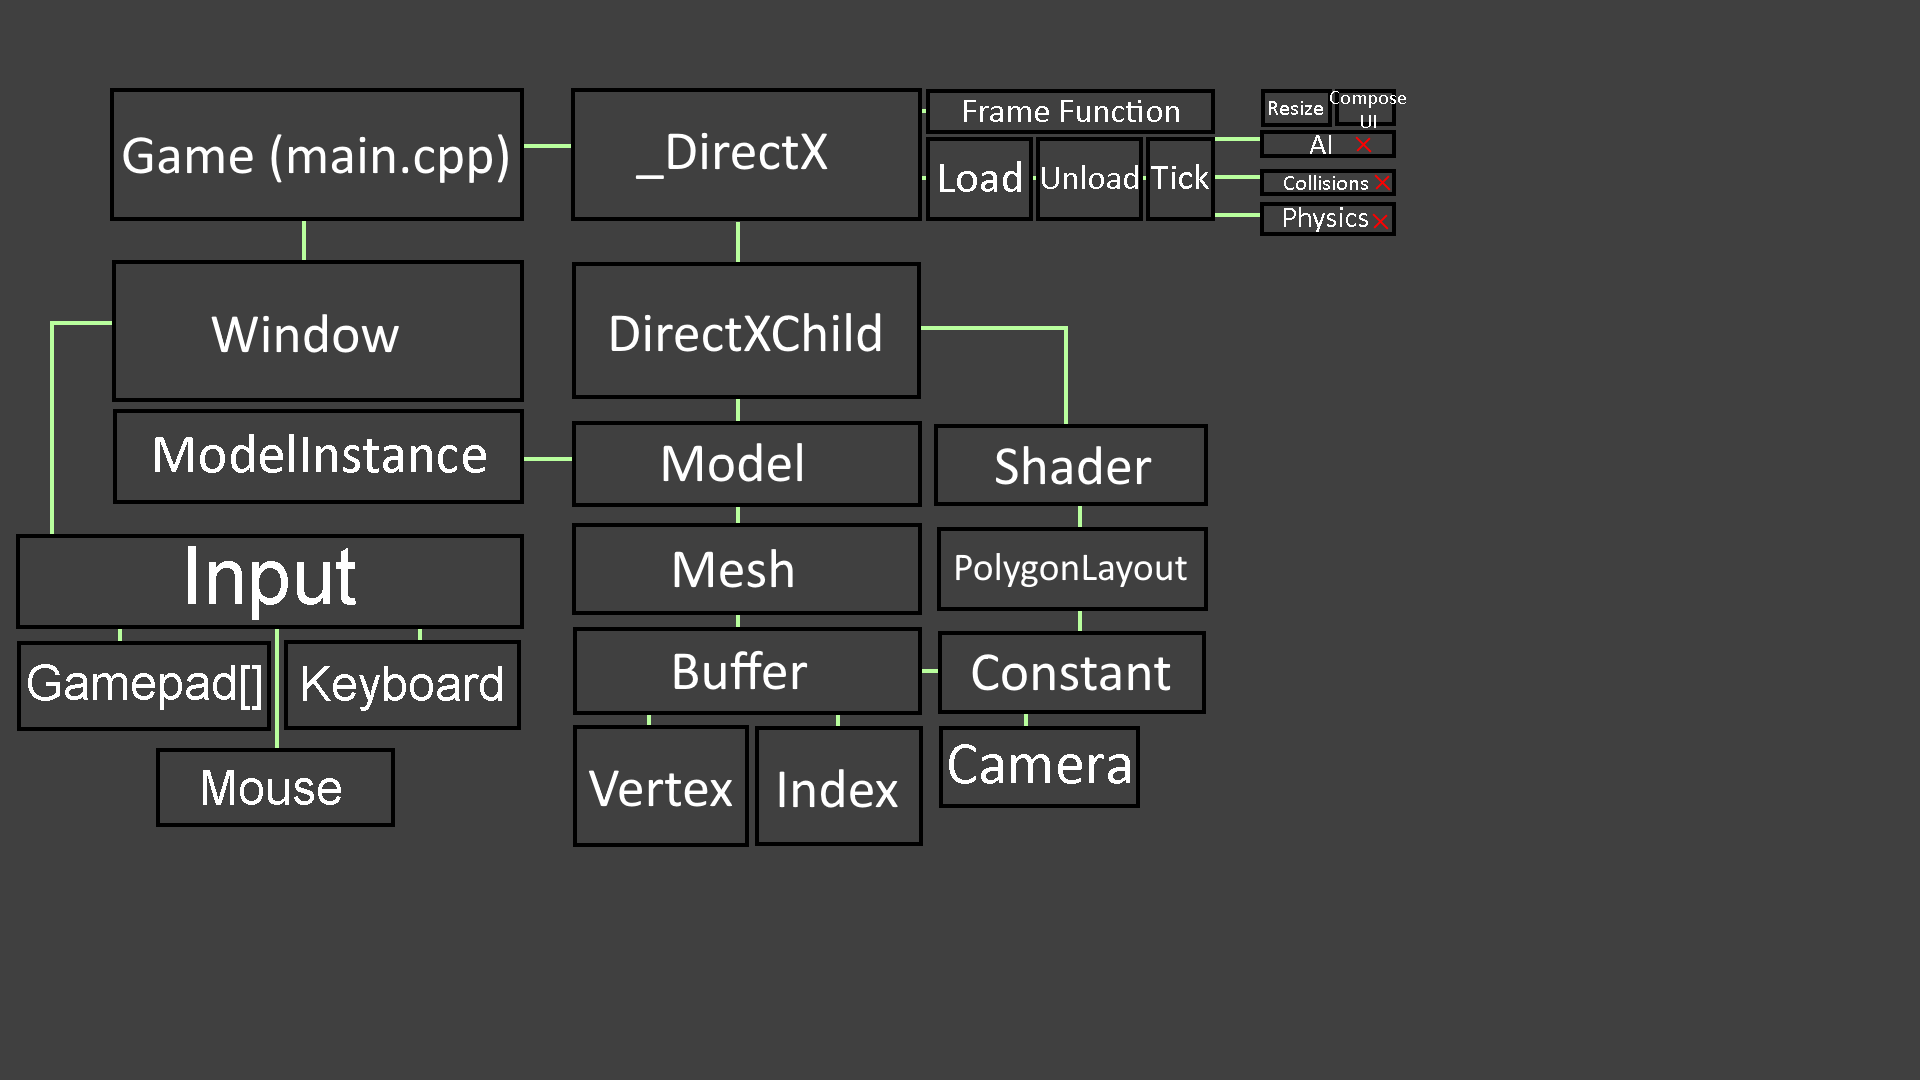The width and height of the screenshot is (1920, 1080).
Task: Click the _DirectX box
Action: [746, 154]
